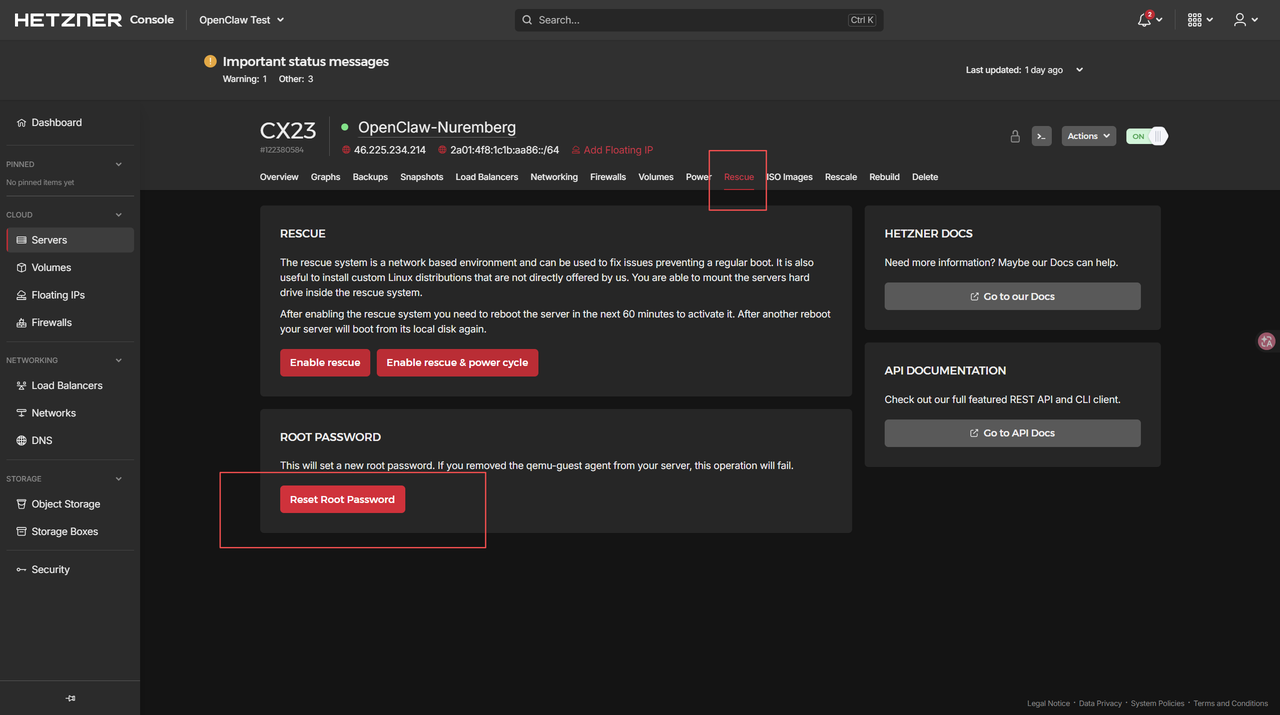Click the Networks sidebar icon
This screenshot has height=715, width=1280.
click(22, 413)
